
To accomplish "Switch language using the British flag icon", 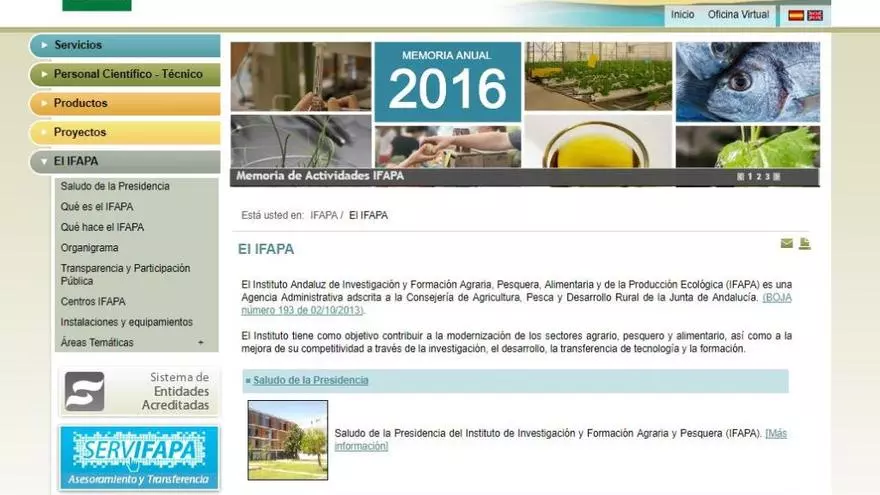I will coord(815,15).
